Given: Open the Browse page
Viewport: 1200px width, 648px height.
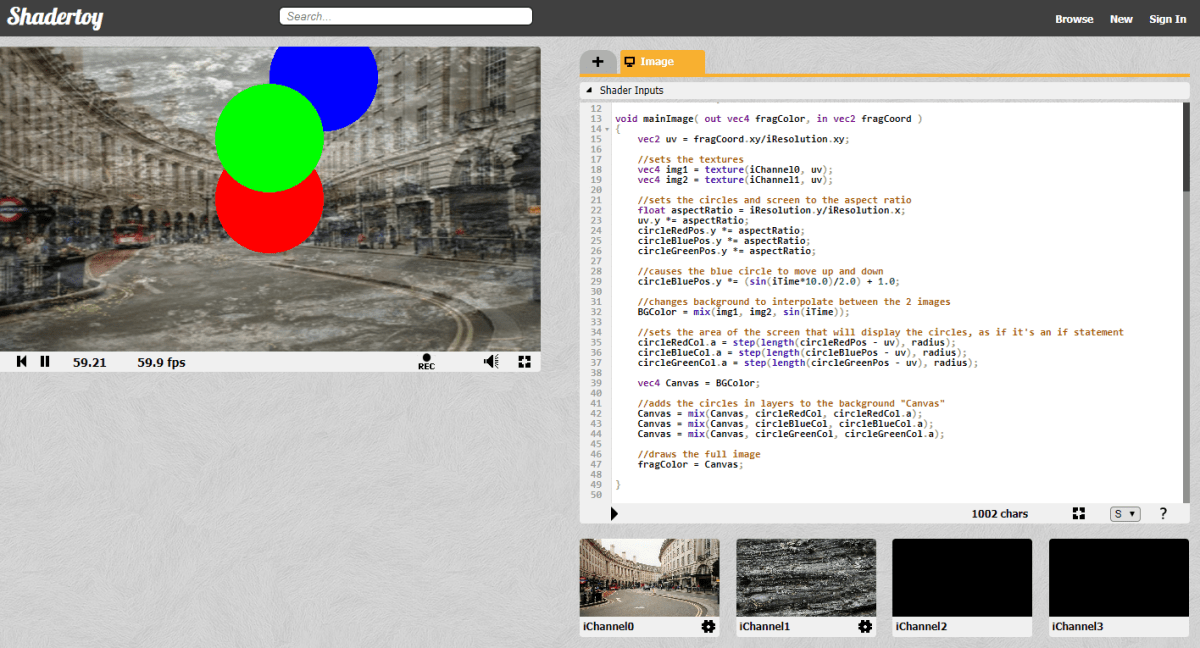Looking at the screenshot, I should click(x=1074, y=19).
